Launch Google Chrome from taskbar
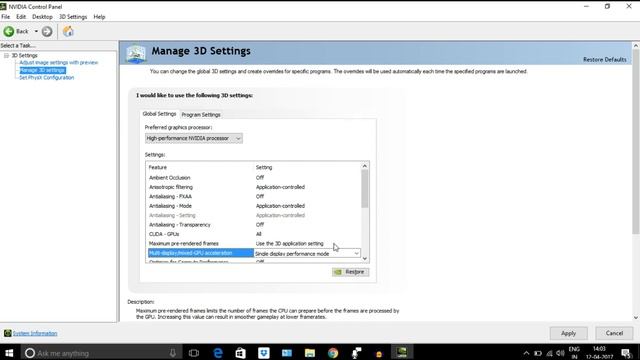The image size is (640, 360). click(333, 353)
